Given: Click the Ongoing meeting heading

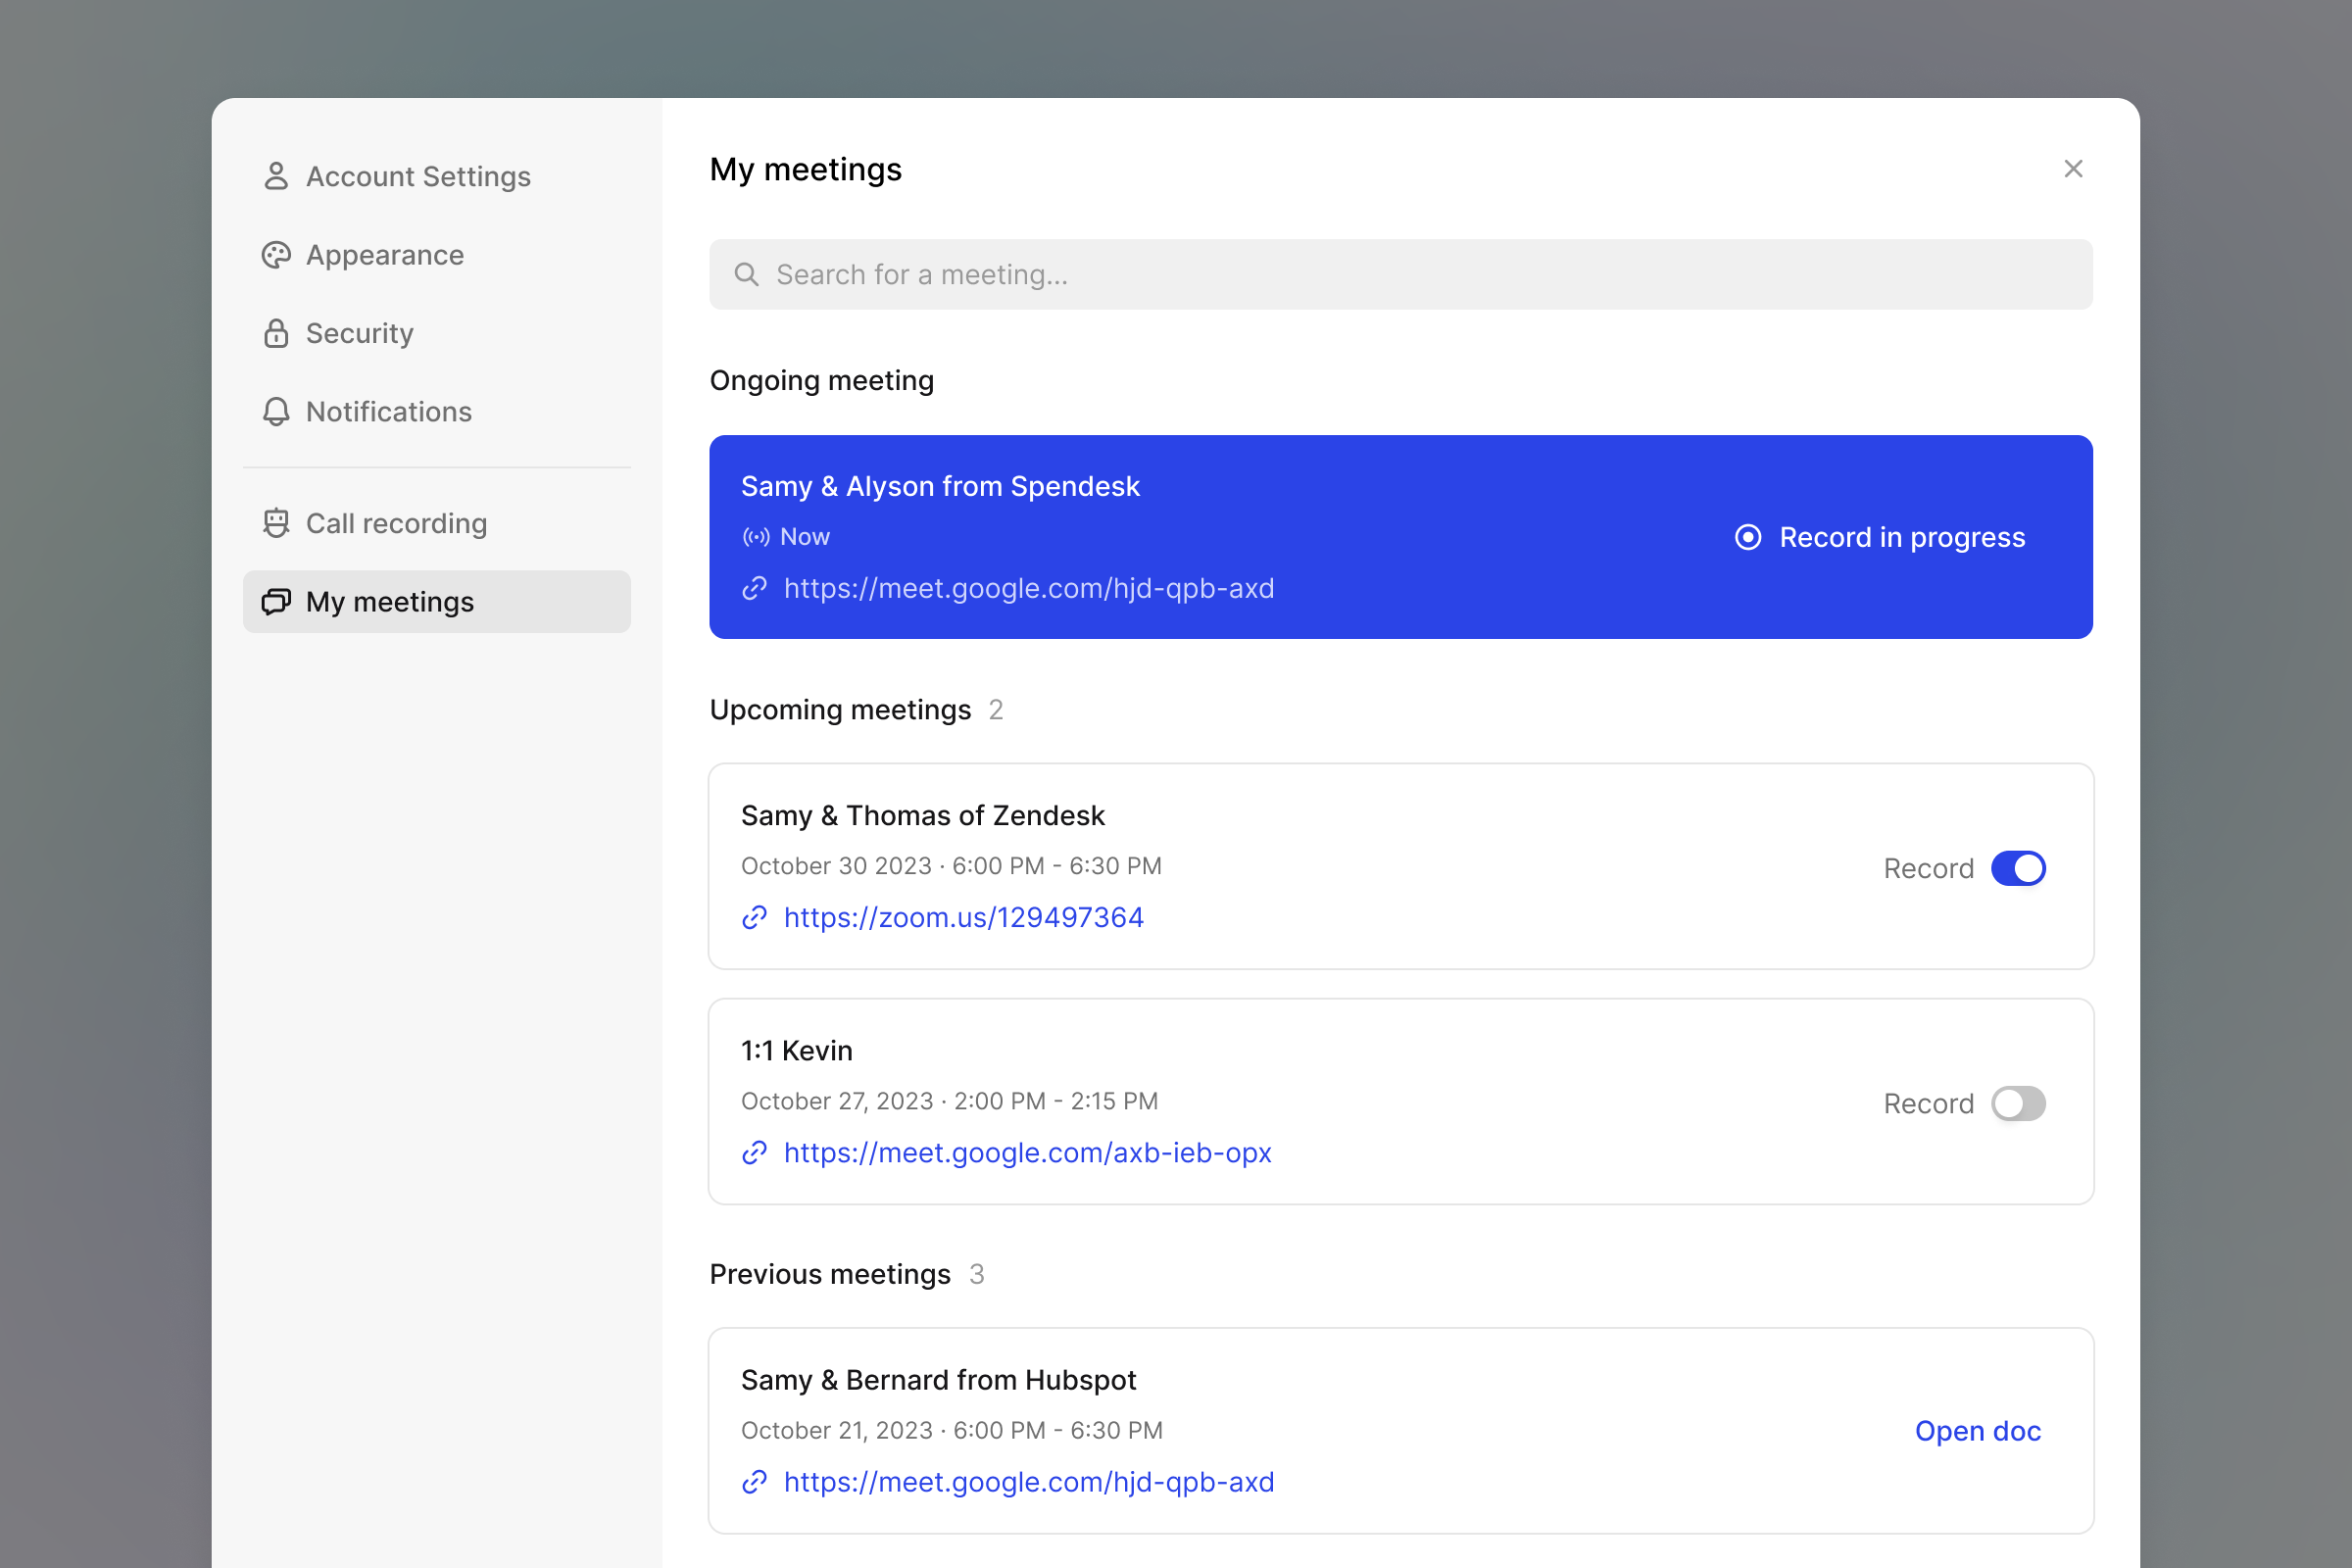Looking at the screenshot, I should [822, 380].
